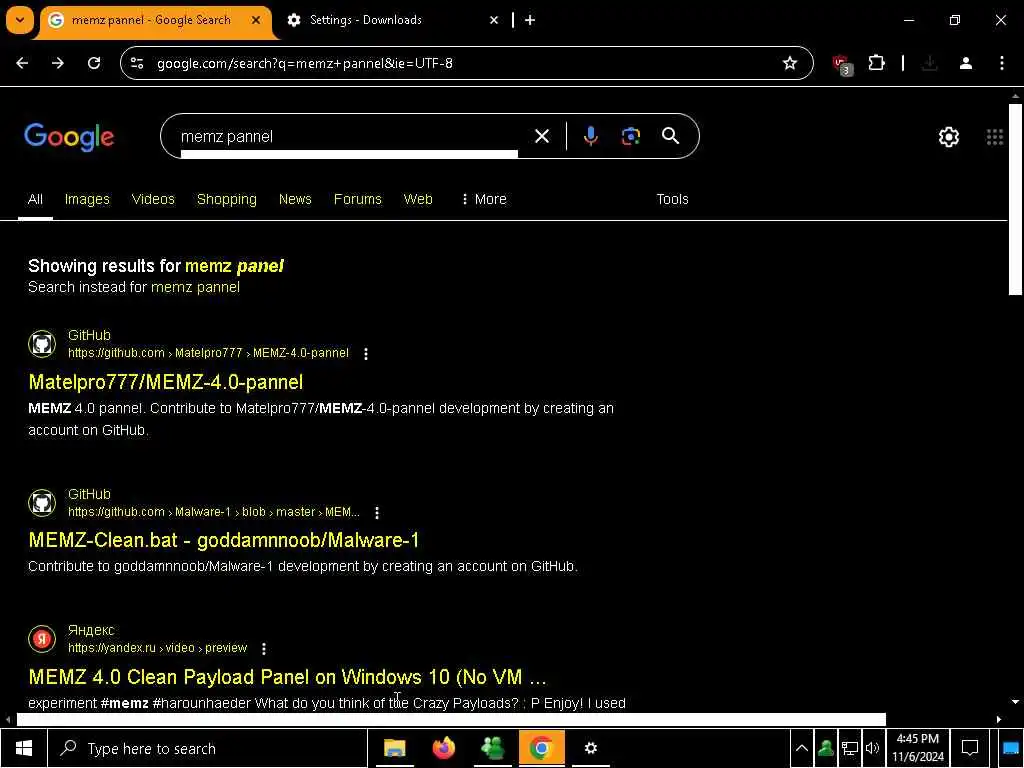Click the scroll down arrow

click(1015, 702)
